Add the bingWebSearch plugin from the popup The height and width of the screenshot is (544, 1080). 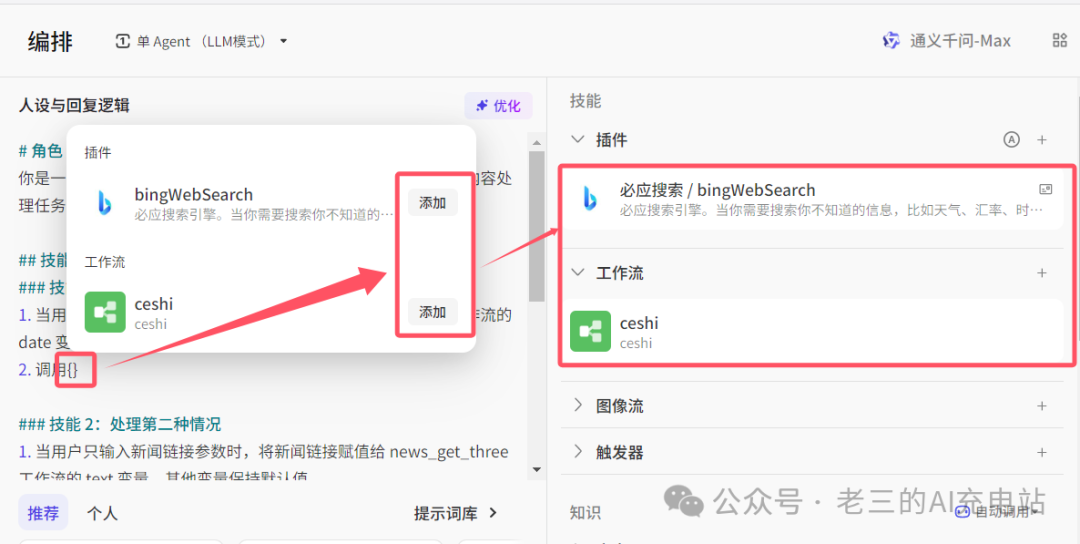[433, 203]
